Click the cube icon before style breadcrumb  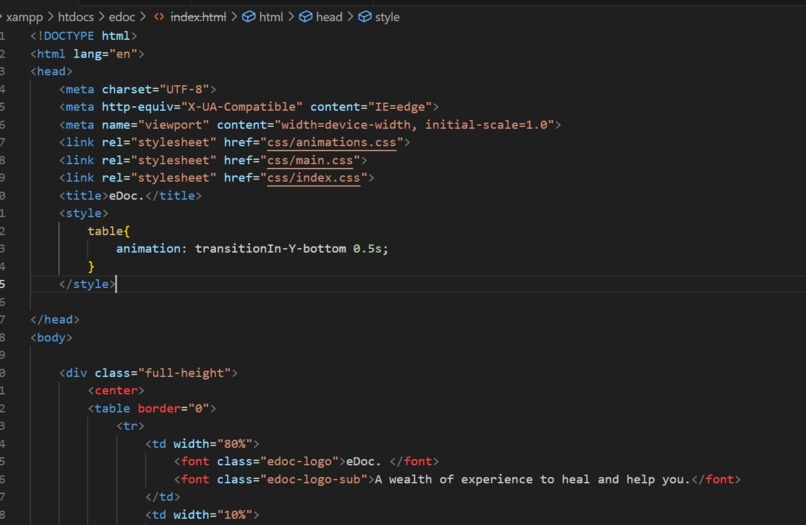click(x=364, y=17)
